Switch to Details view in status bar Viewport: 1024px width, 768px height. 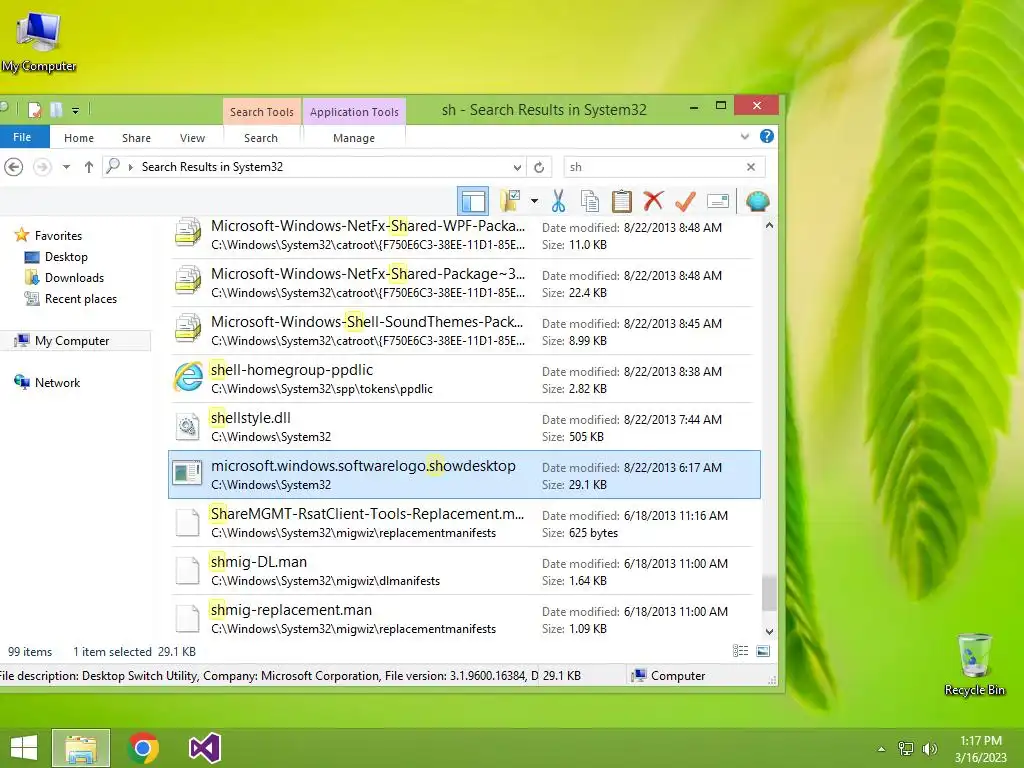pos(740,651)
